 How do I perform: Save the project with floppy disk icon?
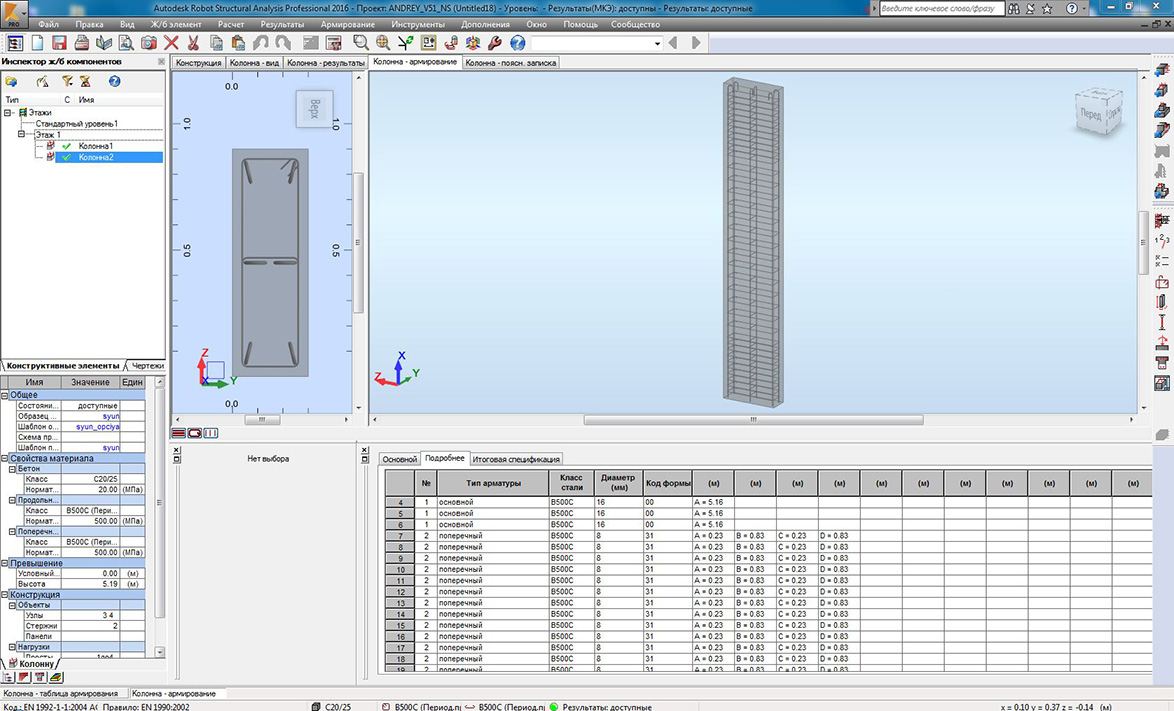(59, 43)
